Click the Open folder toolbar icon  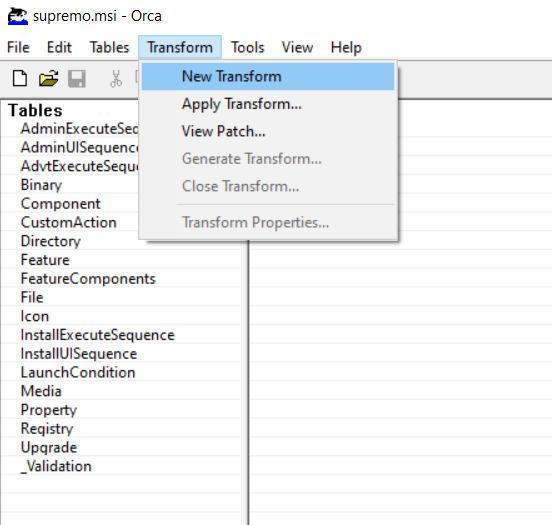point(49,78)
